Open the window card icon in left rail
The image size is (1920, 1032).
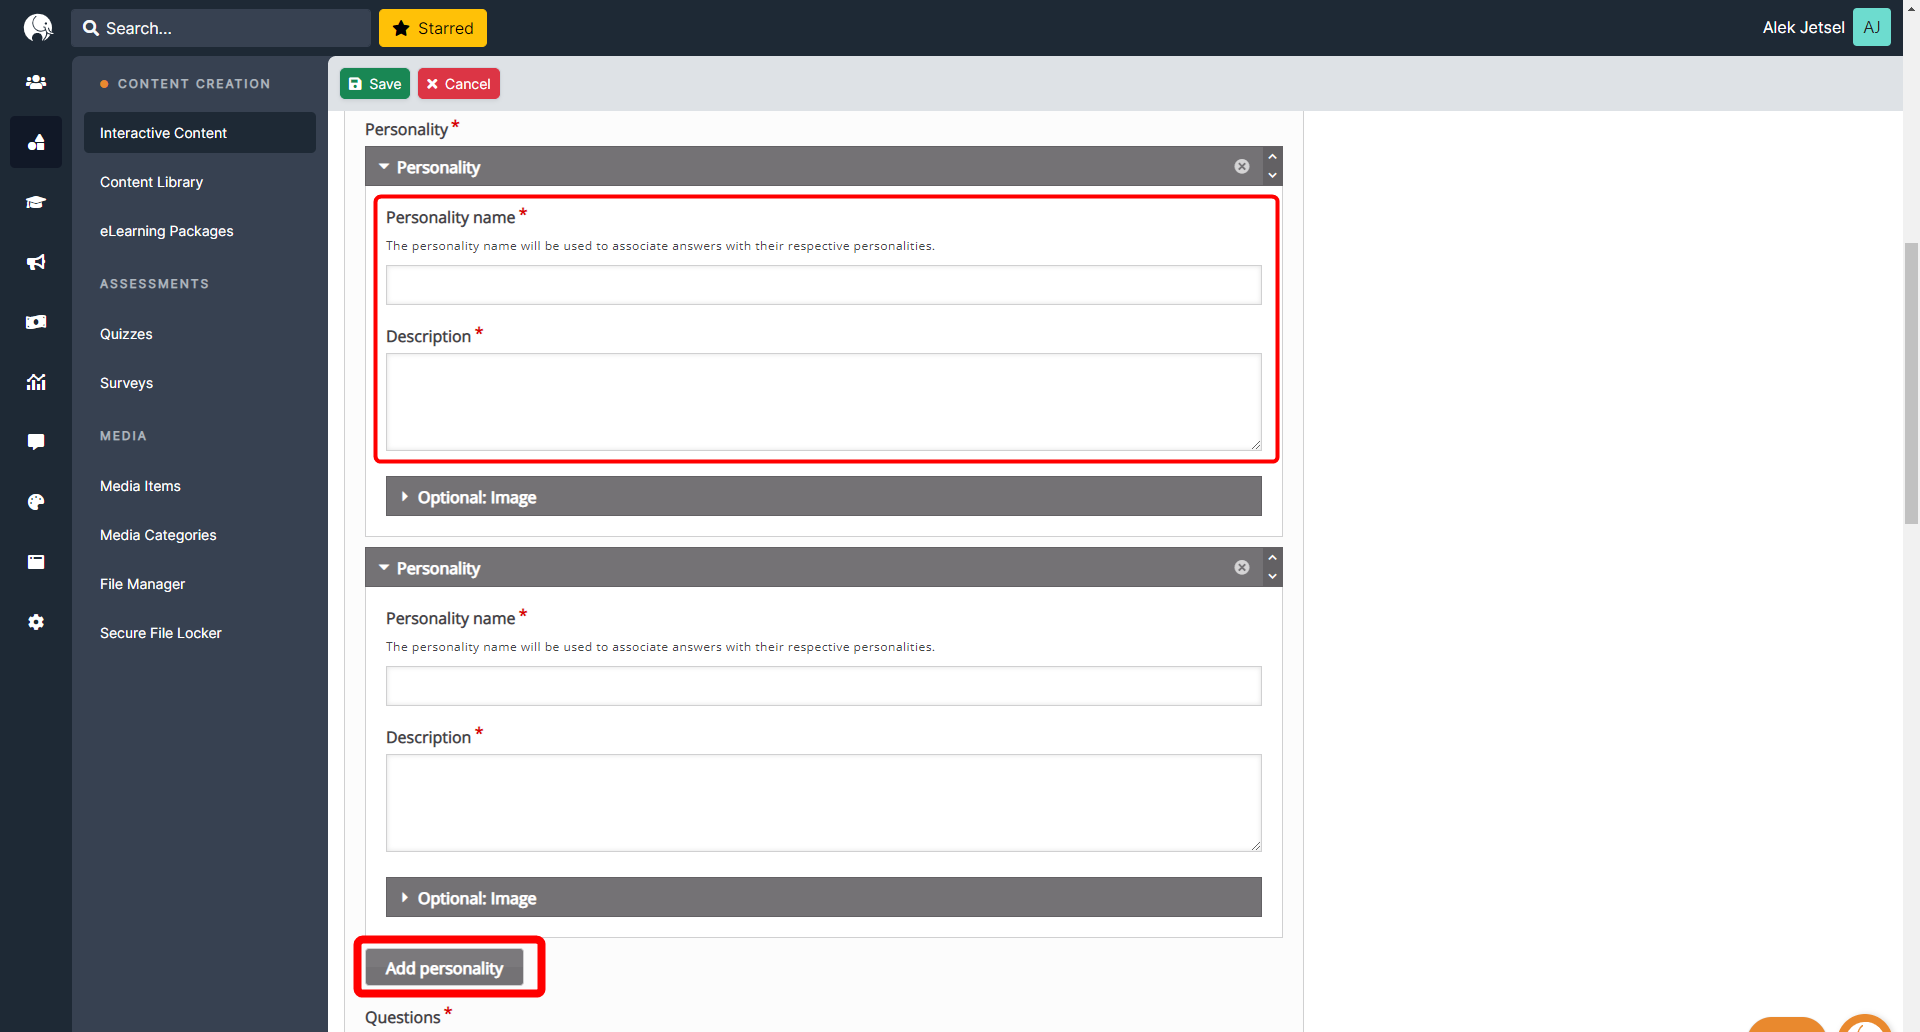click(36, 562)
